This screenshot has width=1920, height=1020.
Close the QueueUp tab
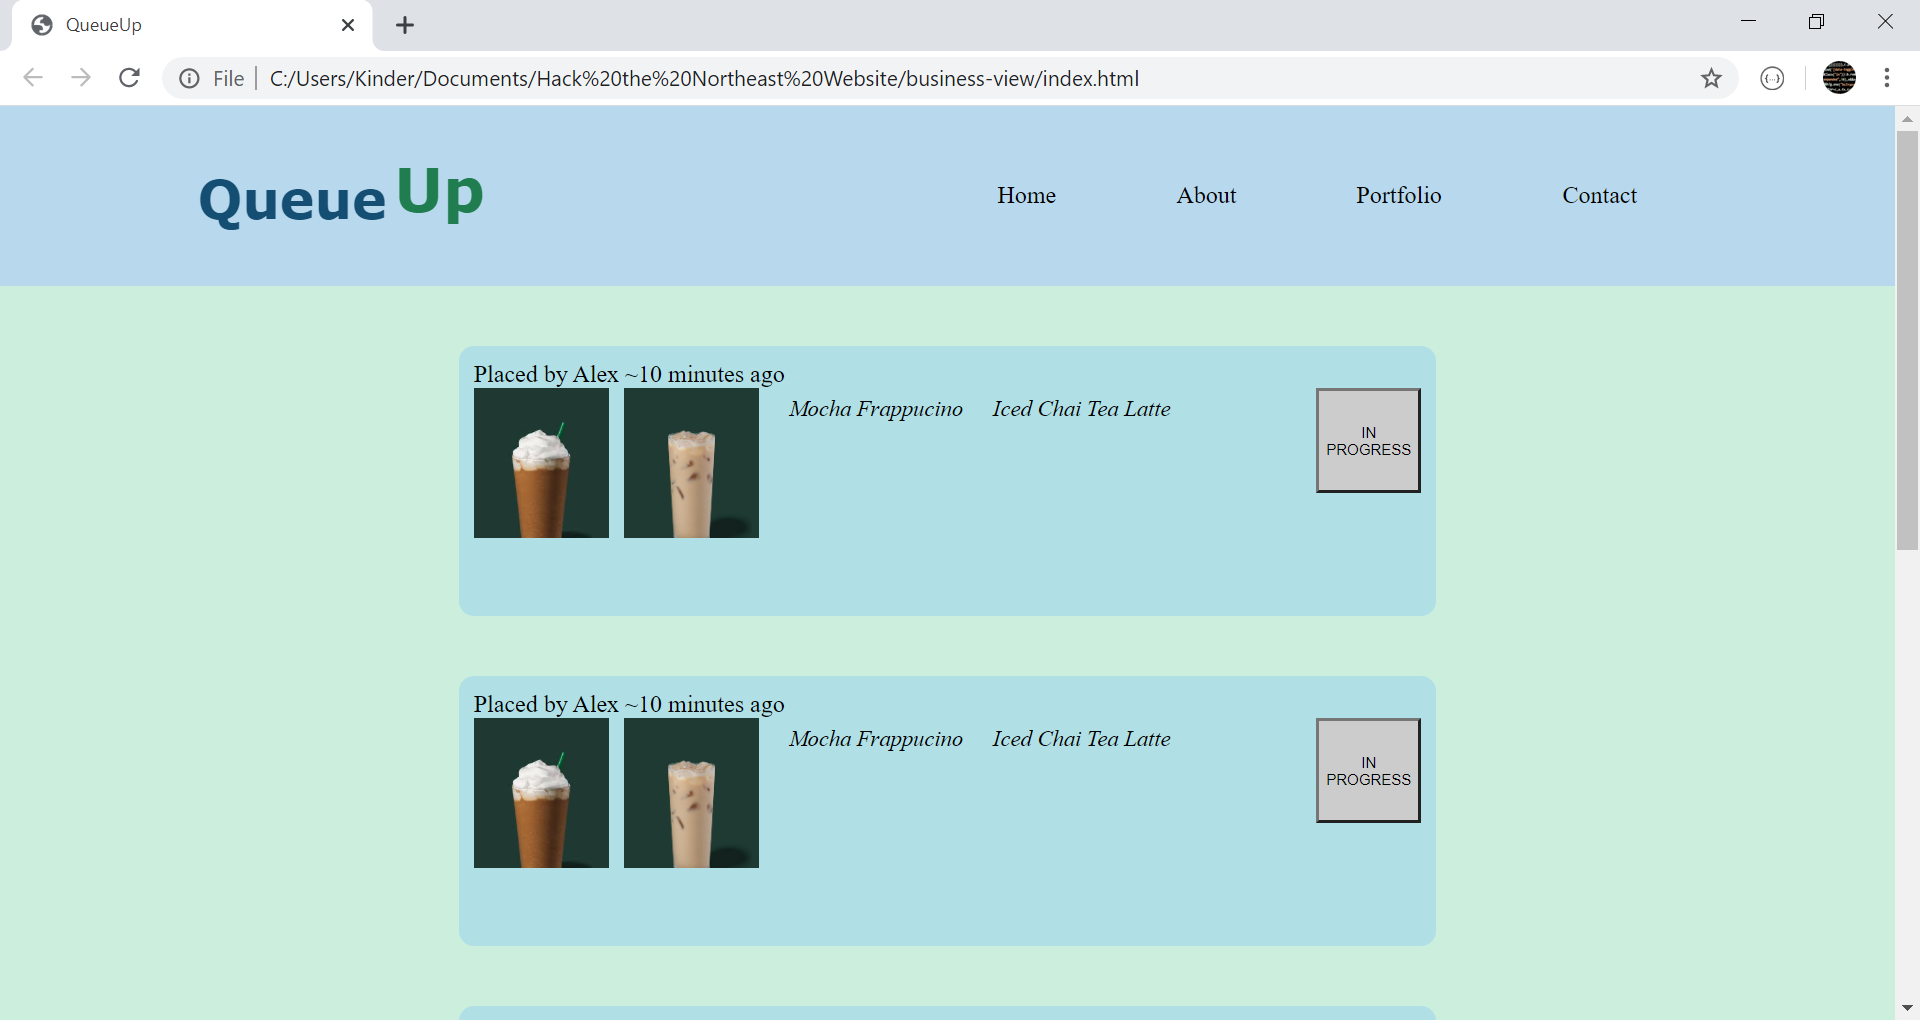(348, 25)
